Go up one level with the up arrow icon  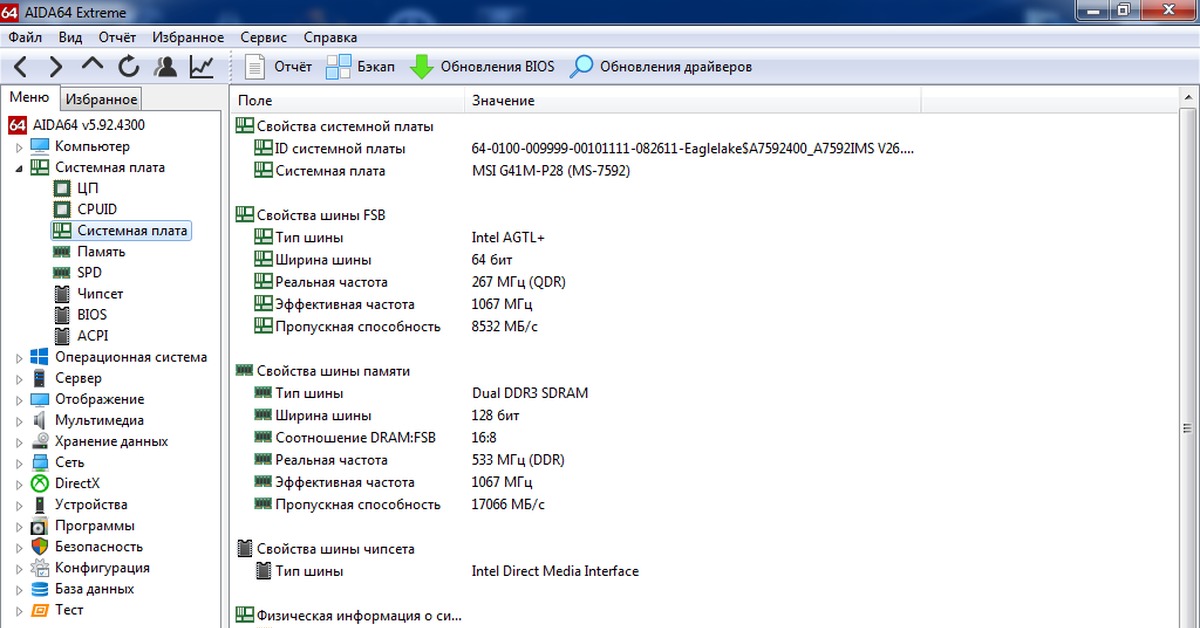coord(92,66)
